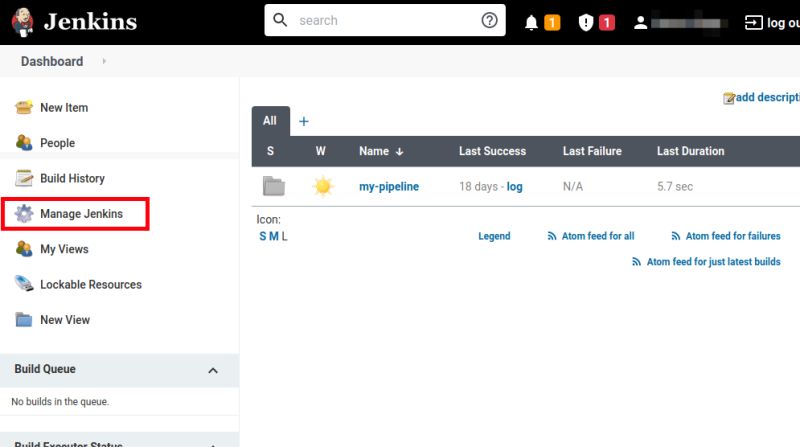Open last success log link
Viewport: 800px width, 447px height.
pyautogui.click(x=514, y=187)
